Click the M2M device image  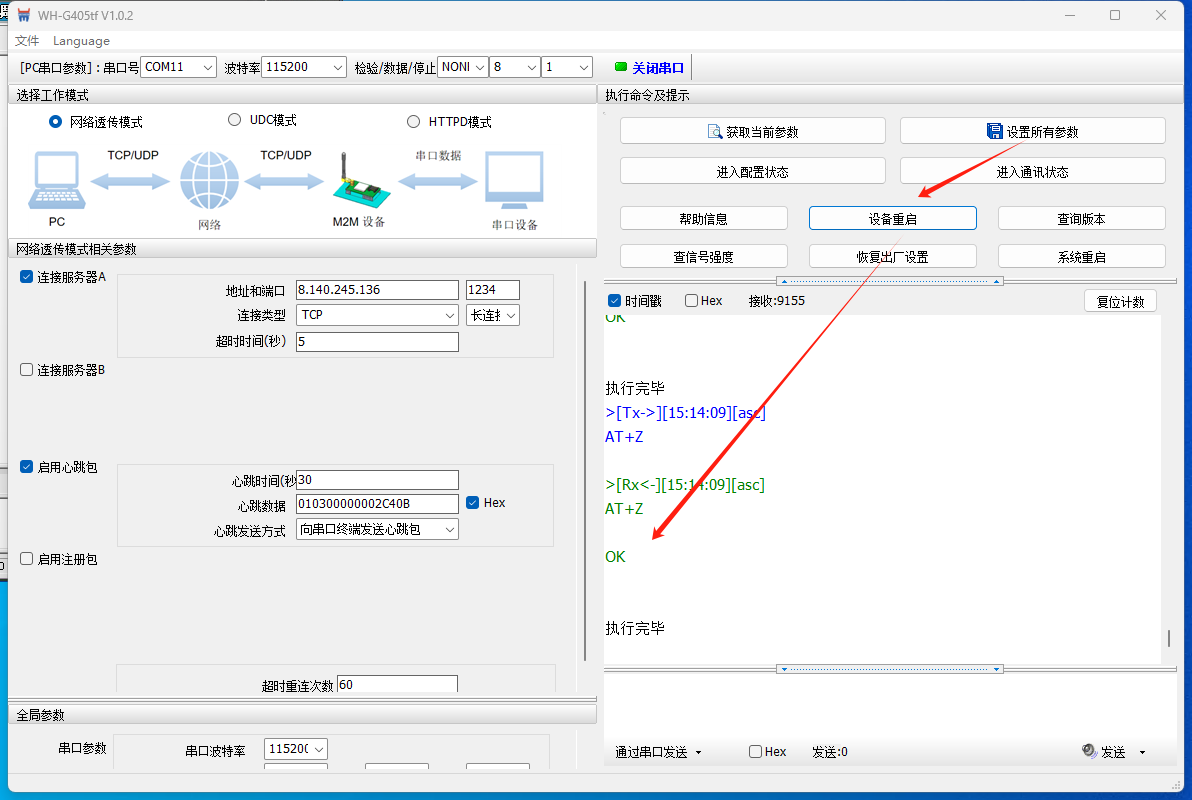coord(356,180)
